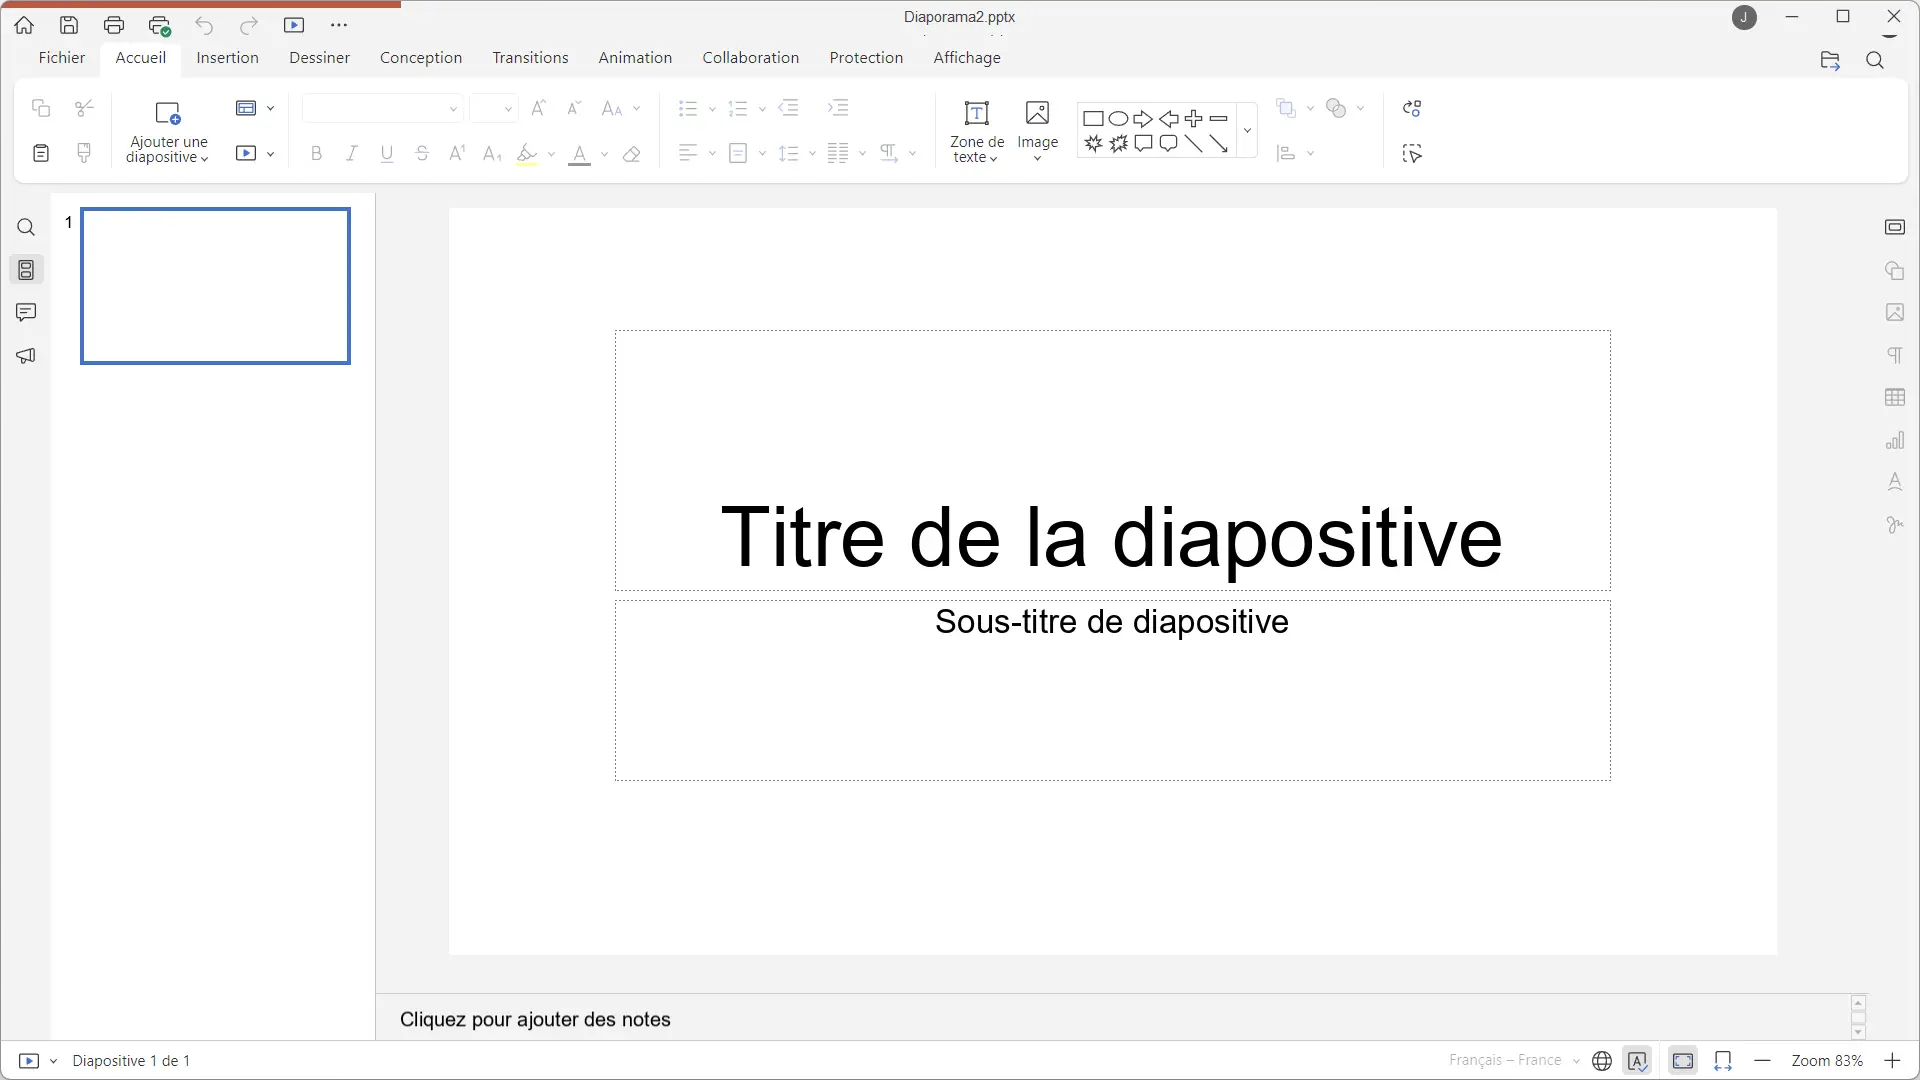1920x1080 pixels.
Task: Click Fit to slide in the status bar
Action: click(x=1684, y=1061)
